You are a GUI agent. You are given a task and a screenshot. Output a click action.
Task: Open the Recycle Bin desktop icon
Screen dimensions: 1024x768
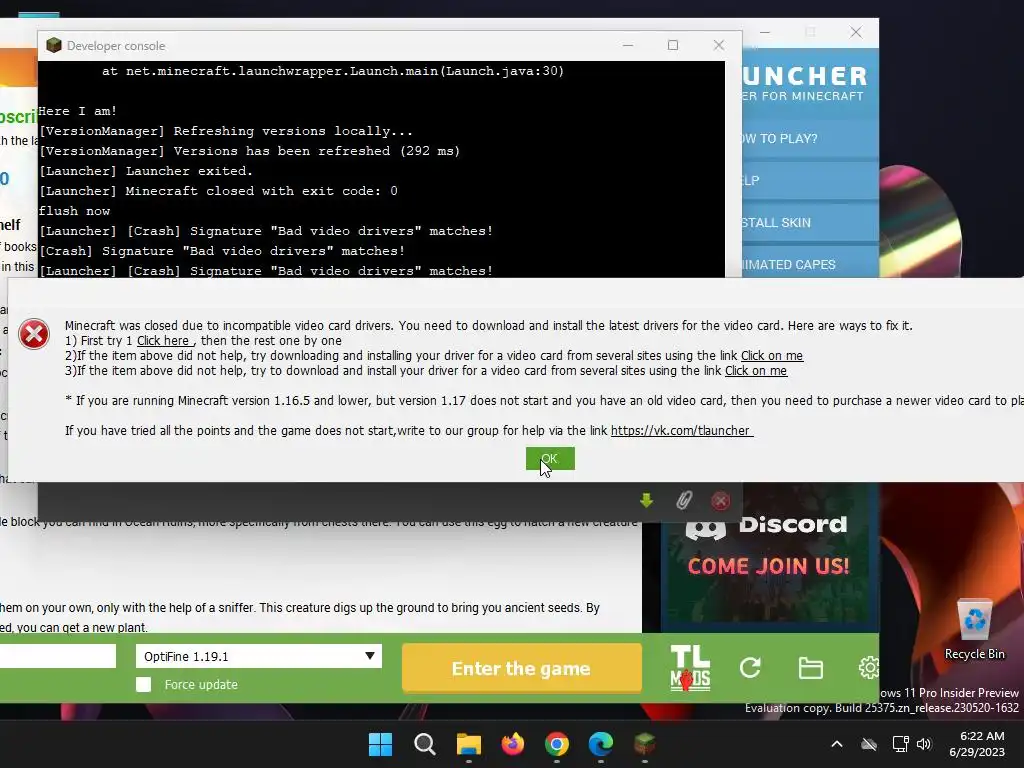tap(974, 629)
